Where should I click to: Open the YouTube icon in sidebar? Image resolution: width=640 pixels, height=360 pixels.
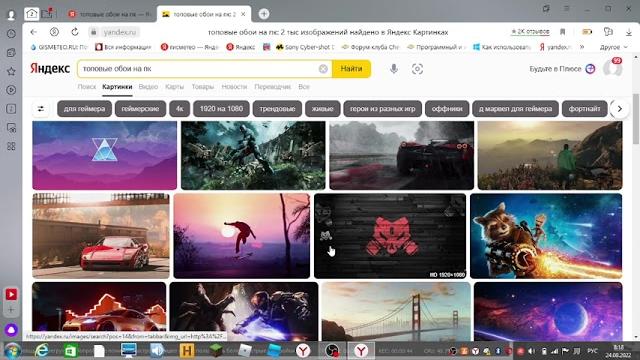coord(11,294)
